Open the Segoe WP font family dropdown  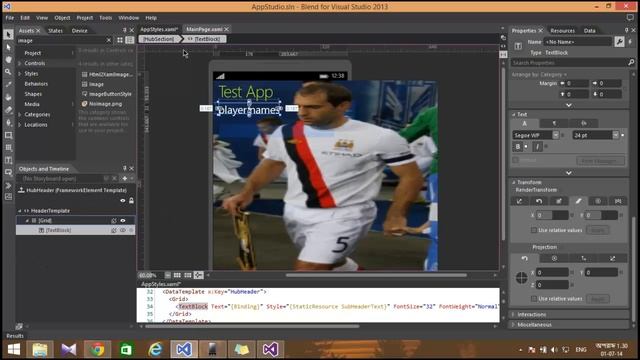pyautogui.click(x=556, y=135)
